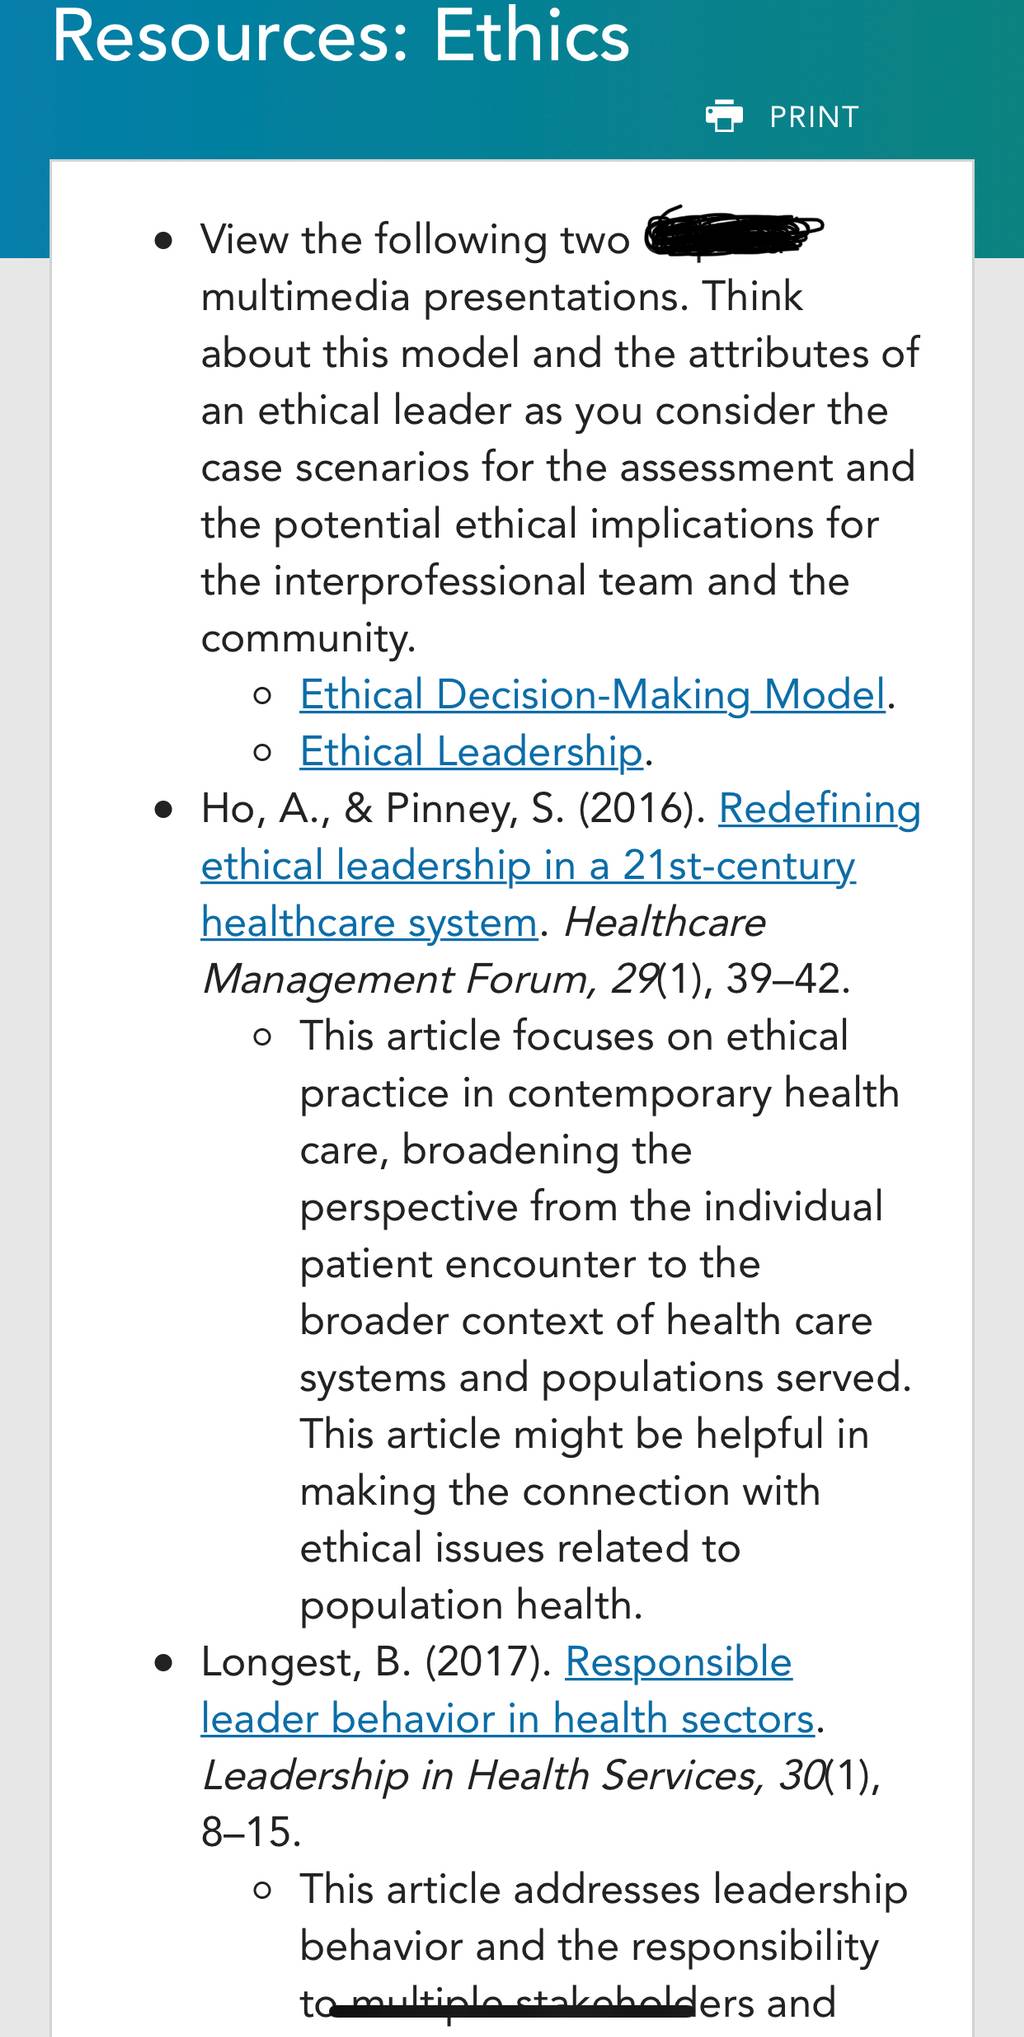Open Redefining ethical leadership article link
The width and height of the screenshot is (1024, 2037).
click(x=560, y=865)
